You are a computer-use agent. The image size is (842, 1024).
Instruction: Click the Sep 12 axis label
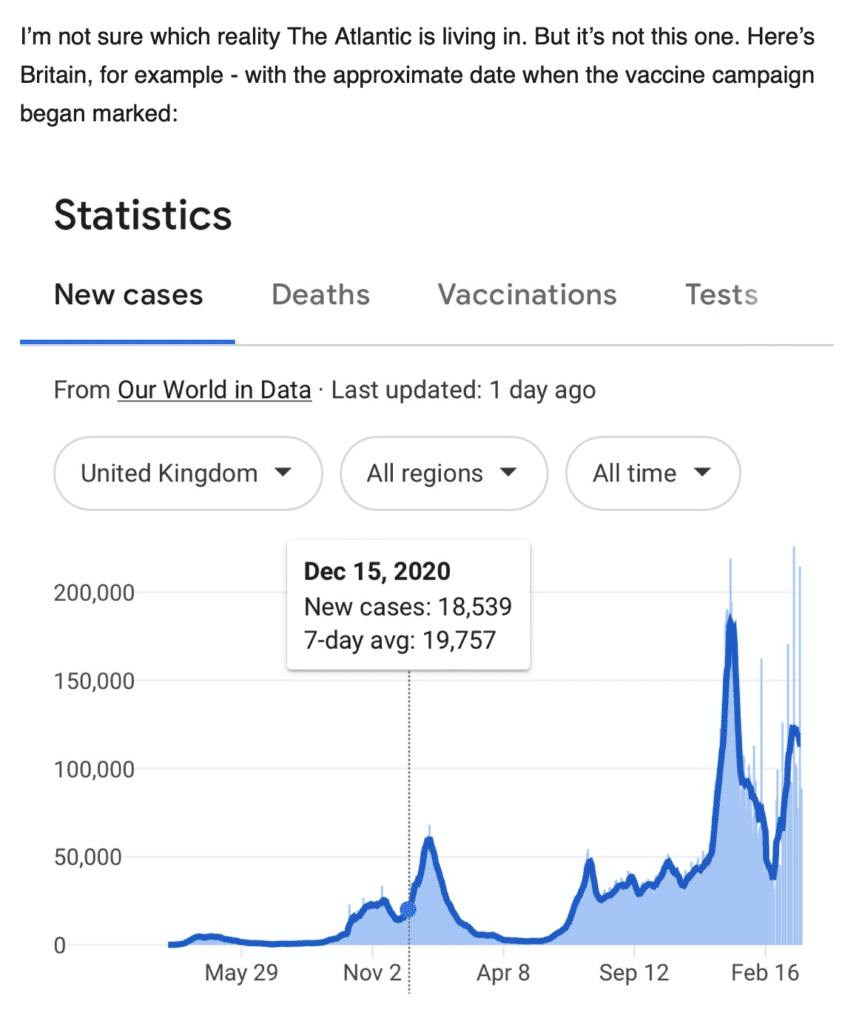pos(634,972)
